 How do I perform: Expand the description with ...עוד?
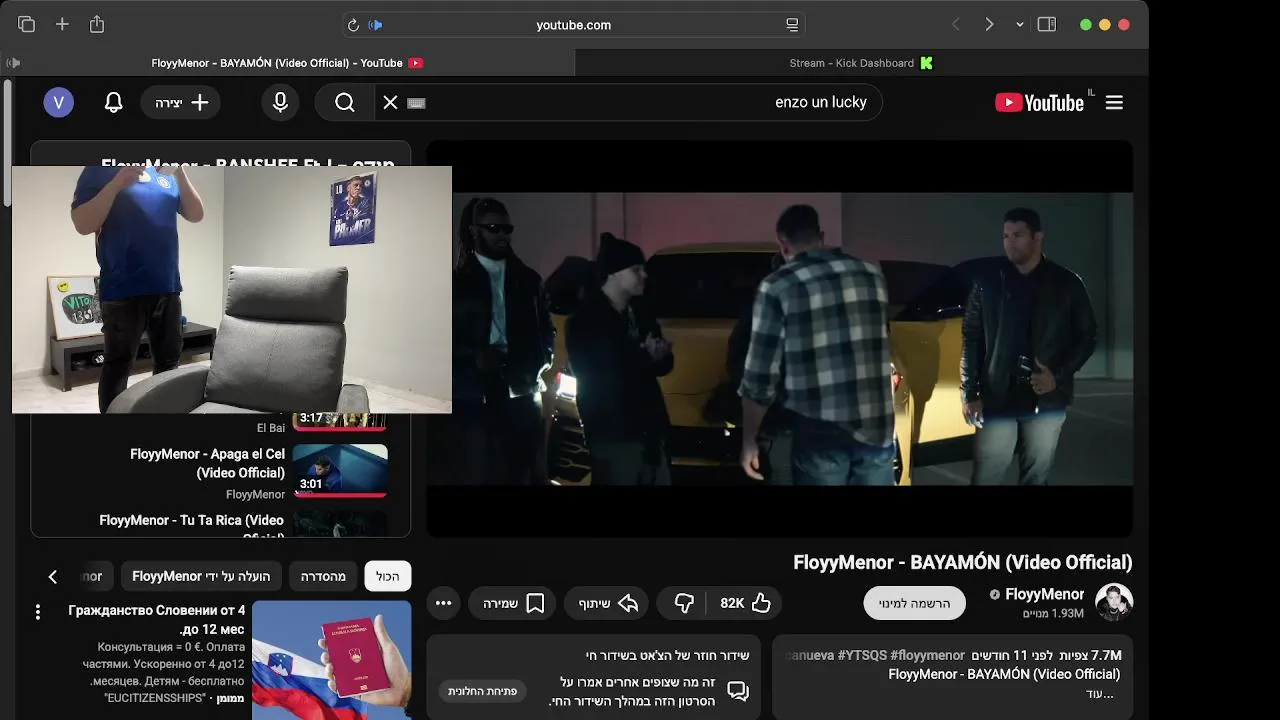[1100, 693]
